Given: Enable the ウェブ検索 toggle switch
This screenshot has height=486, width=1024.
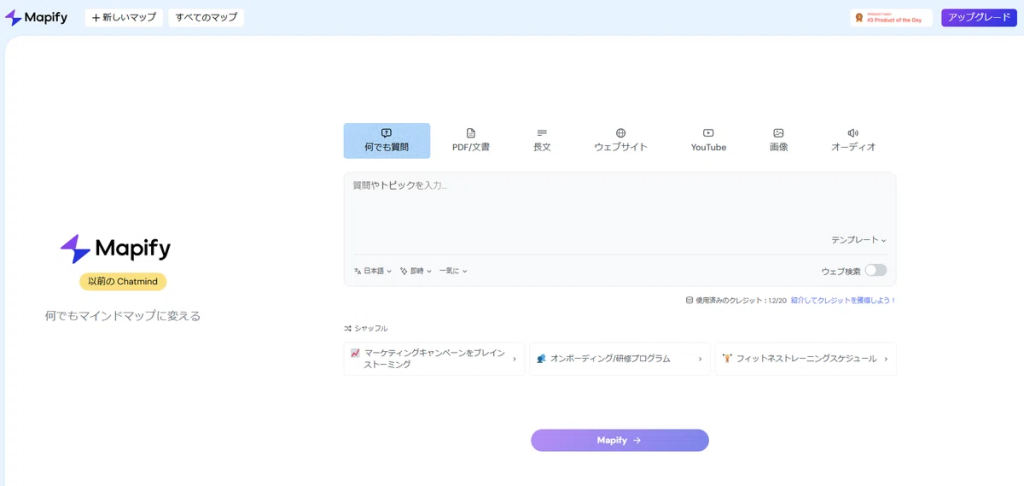Looking at the screenshot, I should coord(875,270).
